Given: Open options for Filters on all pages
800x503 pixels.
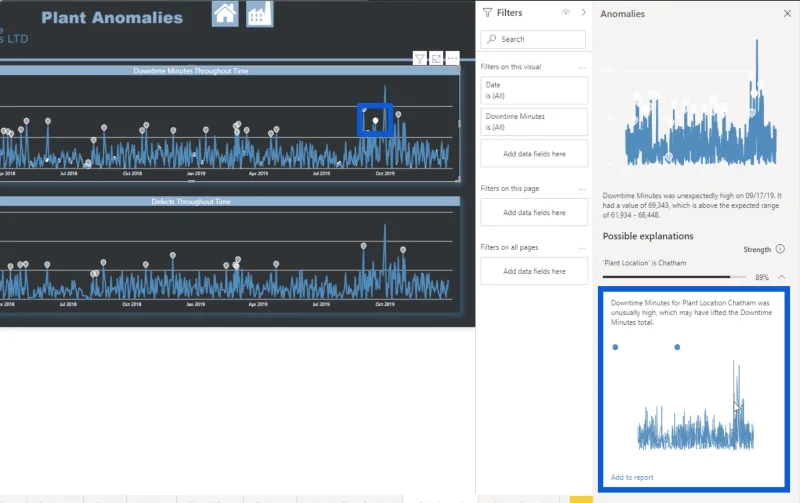Looking at the screenshot, I should [x=582, y=248].
